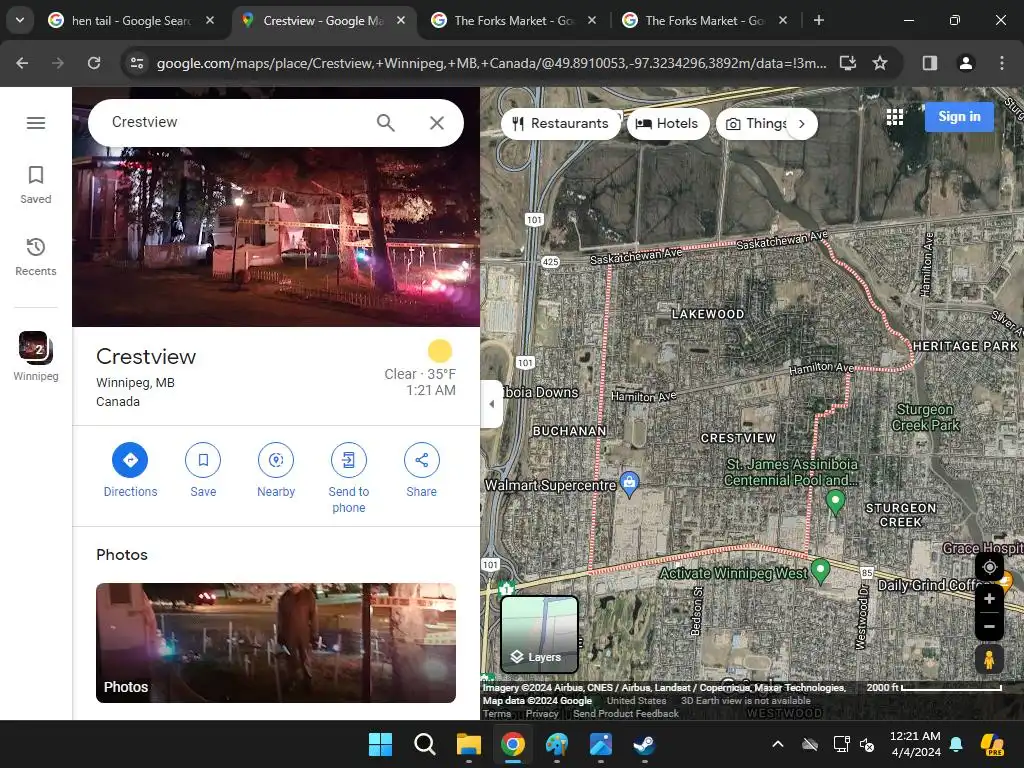Click Walmart Supercentre map pin
The height and width of the screenshot is (768, 1024).
[629, 484]
